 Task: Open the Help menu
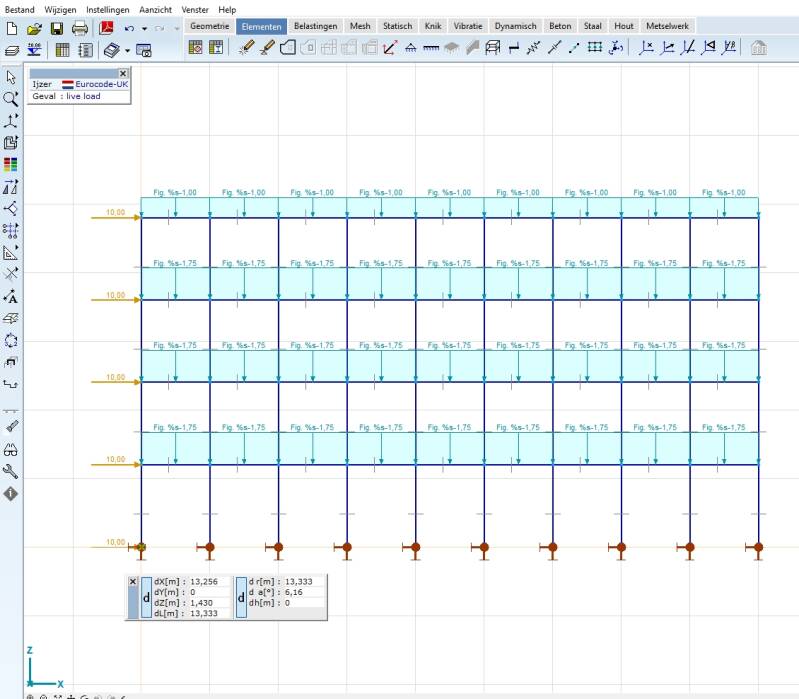click(227, 9)
